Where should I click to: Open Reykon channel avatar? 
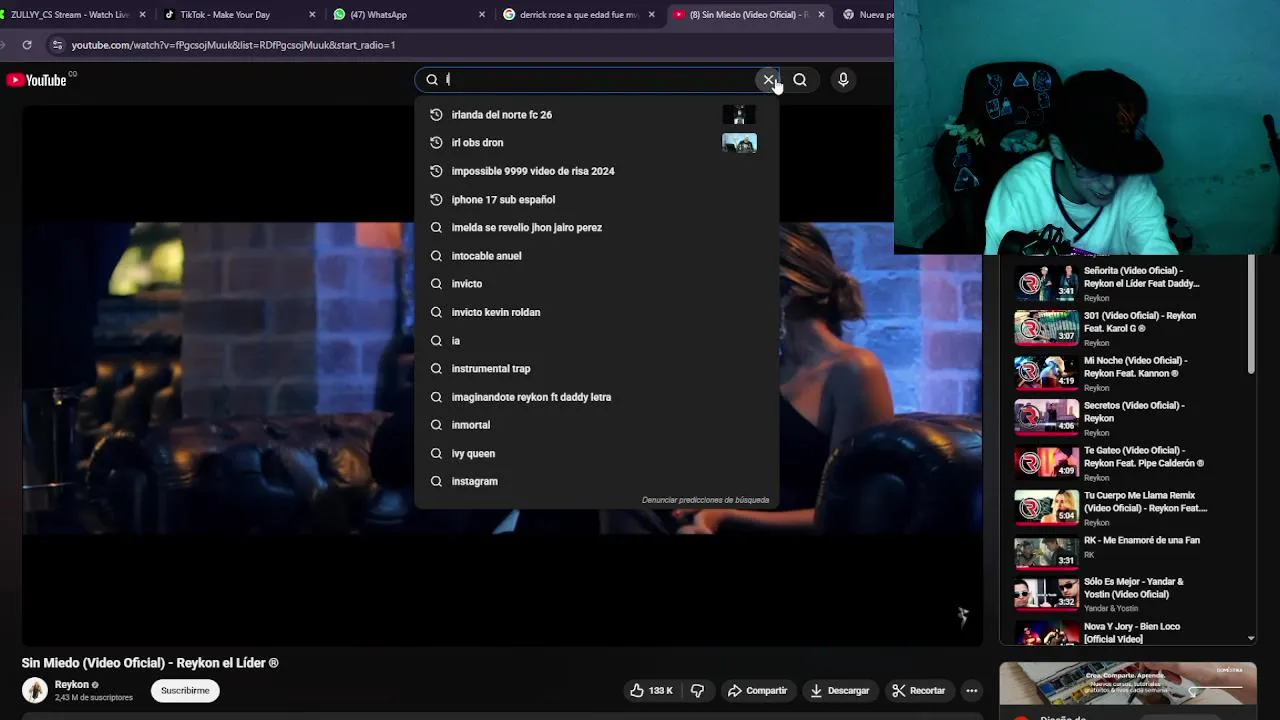pyautogui.click(x=35, y=691)
